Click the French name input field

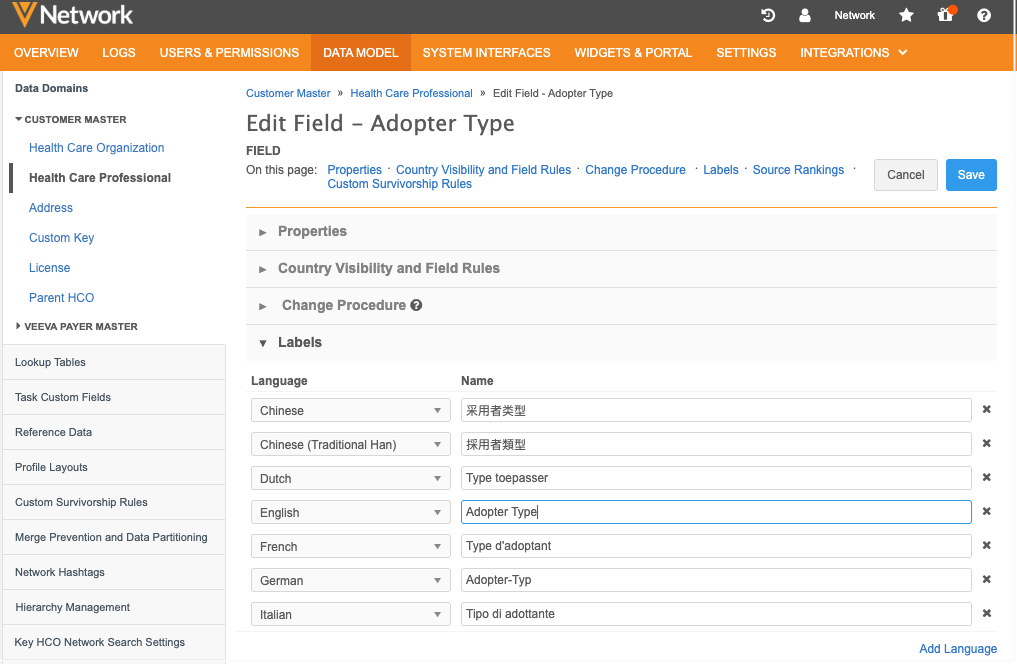pyautogui.click(x=715, y=546)
